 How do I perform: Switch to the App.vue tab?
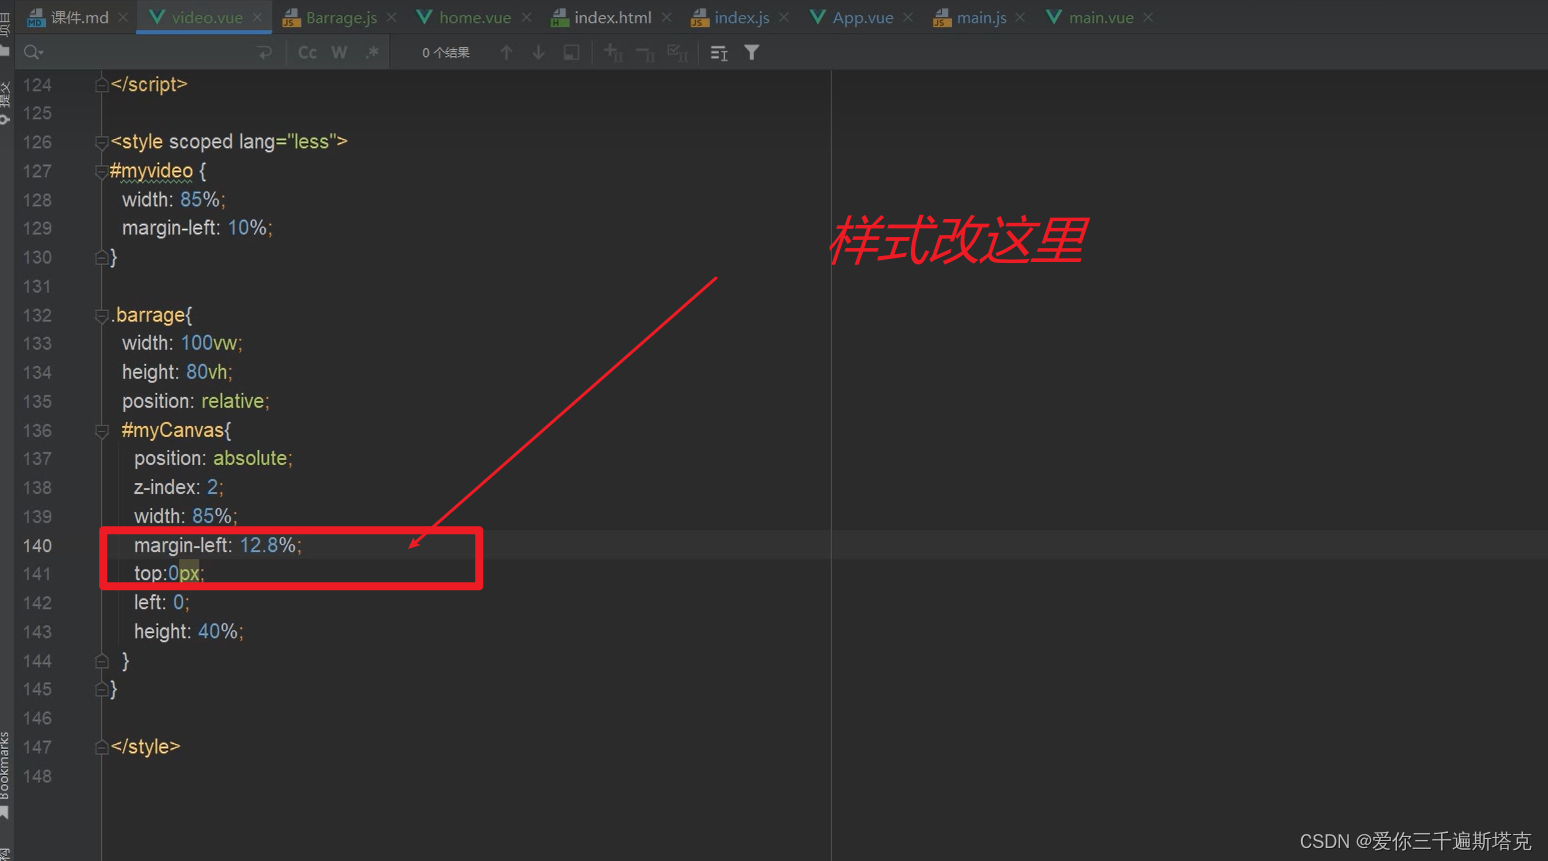863,17
